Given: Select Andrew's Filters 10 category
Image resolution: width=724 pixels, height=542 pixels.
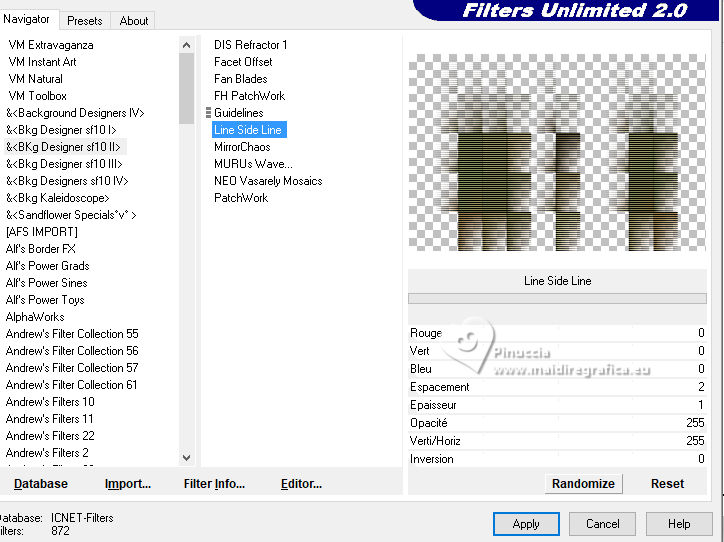Looking at the screenshot, I should click(x=50, y=402).
